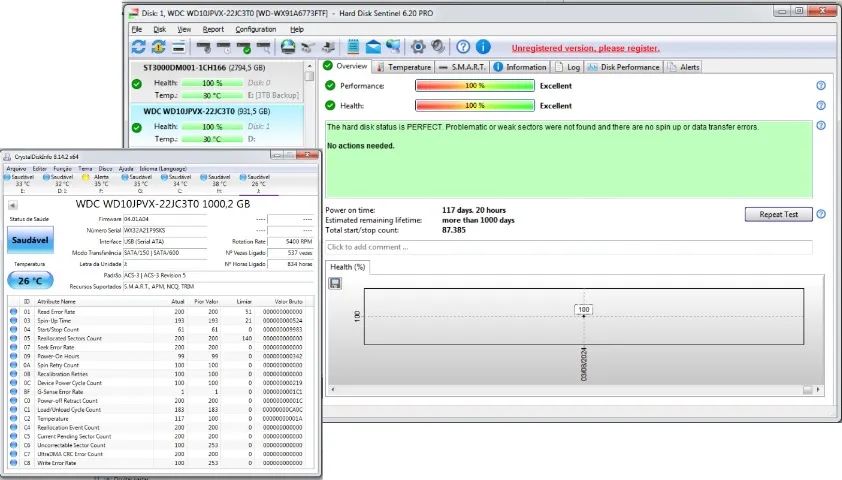842x480 pixels.
Task: Switch to the S.M.A.R.T. tab
Action: (x=463, y=67)
